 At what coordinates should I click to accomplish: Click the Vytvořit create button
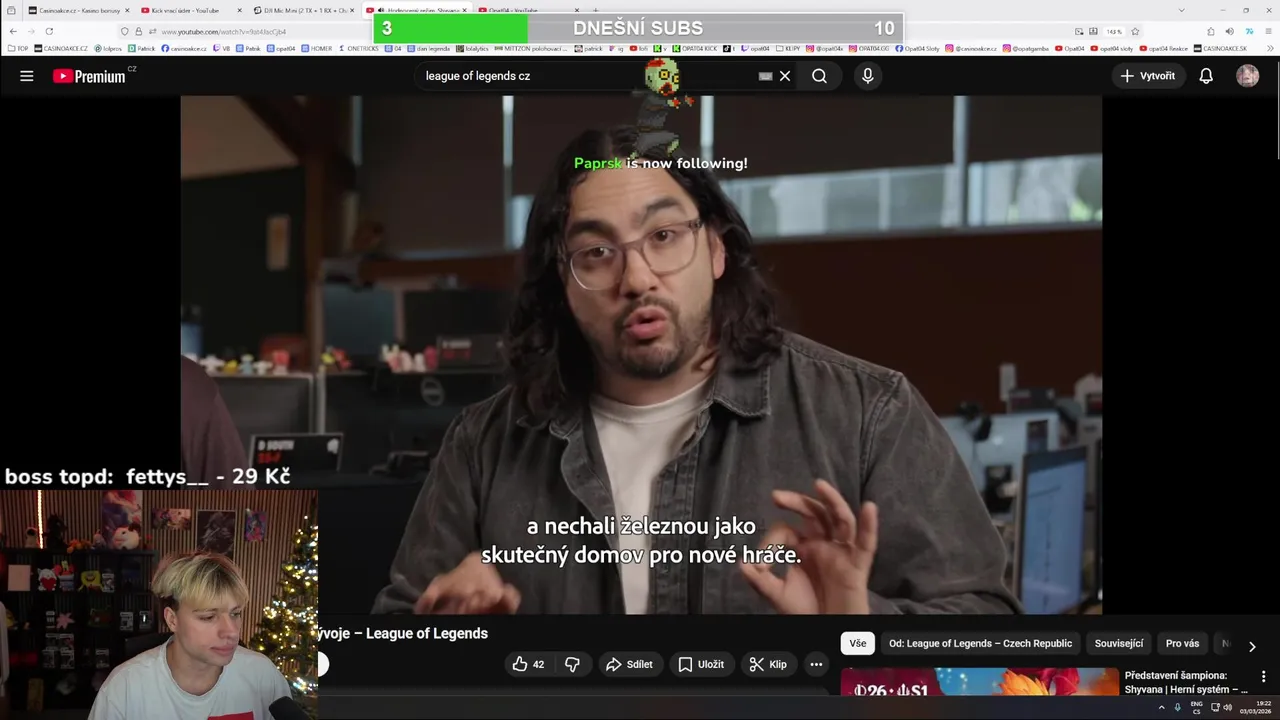pos(1148,76)
